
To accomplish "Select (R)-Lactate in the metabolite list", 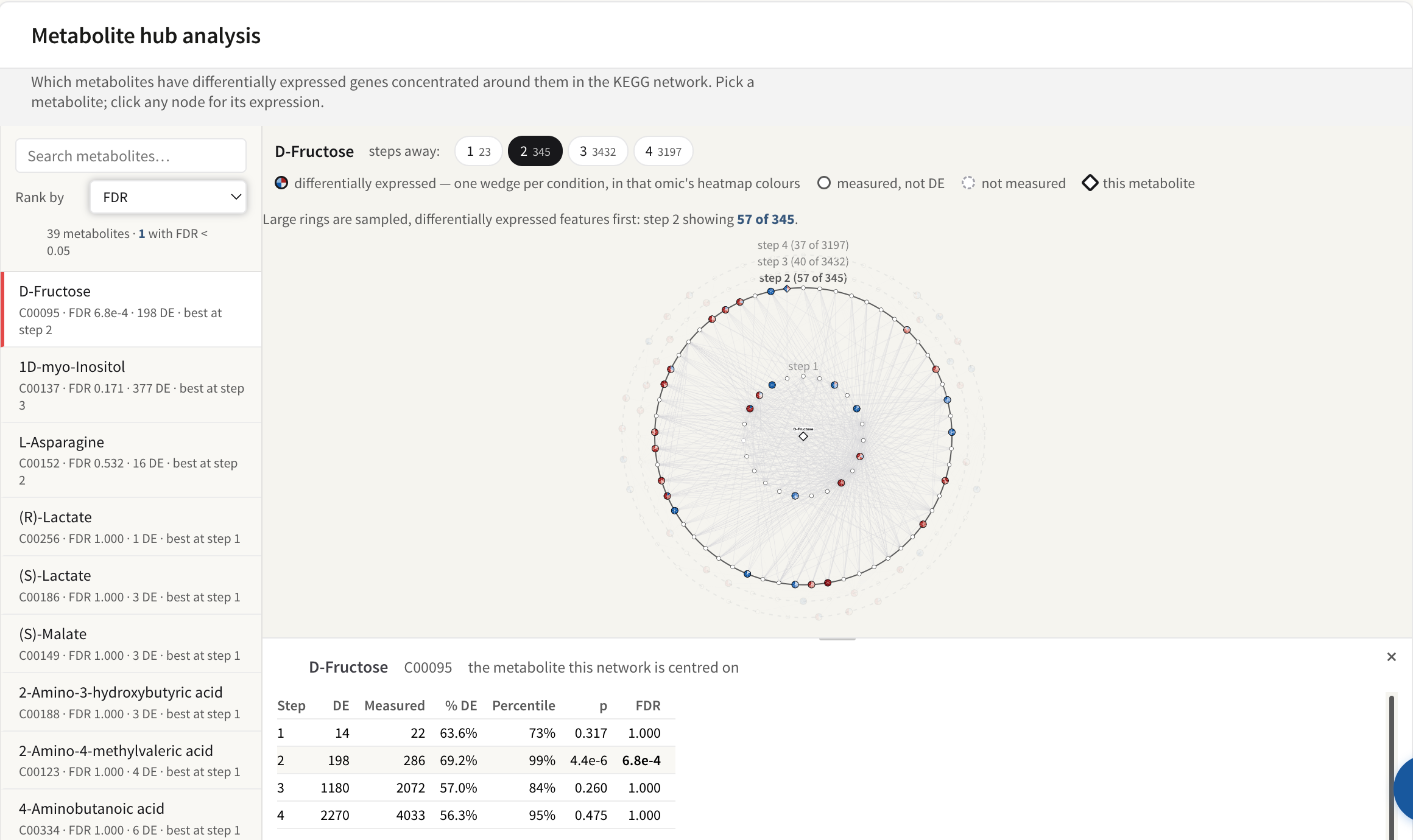I will [131, 527].
